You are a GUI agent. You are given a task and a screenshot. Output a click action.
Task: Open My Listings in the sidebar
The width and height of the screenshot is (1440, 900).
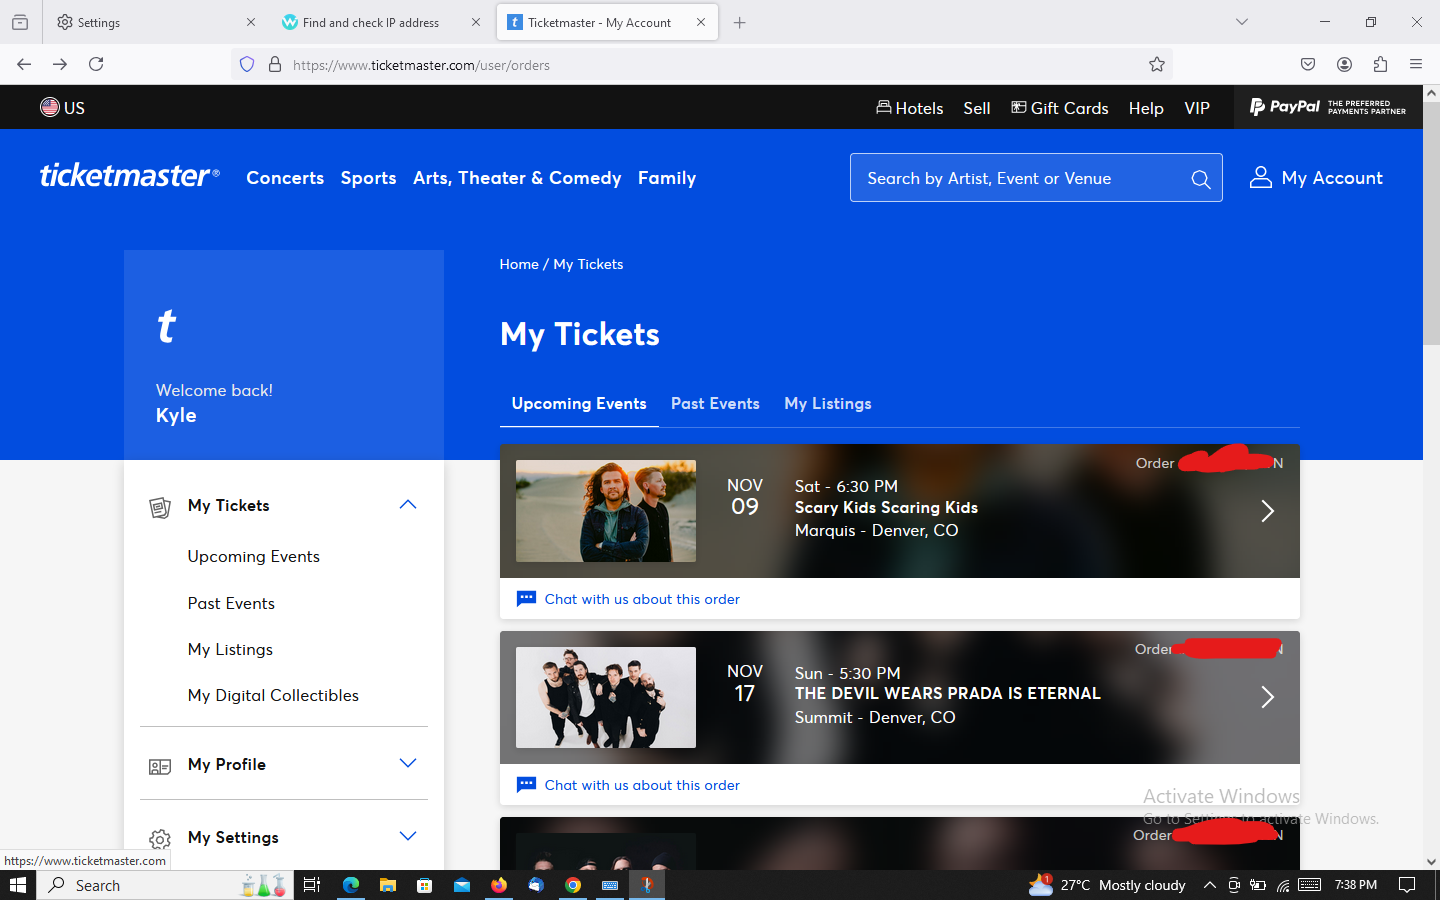230,649
